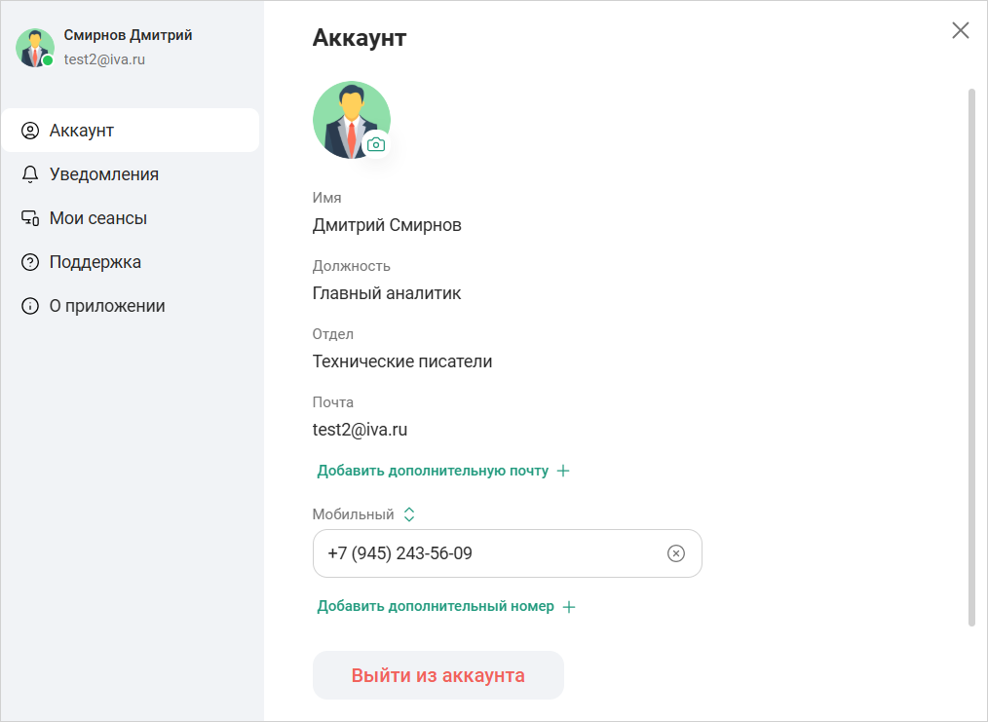Click the camera icon on the avatar
Screen dimensions: 988x722
pos(376,145)
